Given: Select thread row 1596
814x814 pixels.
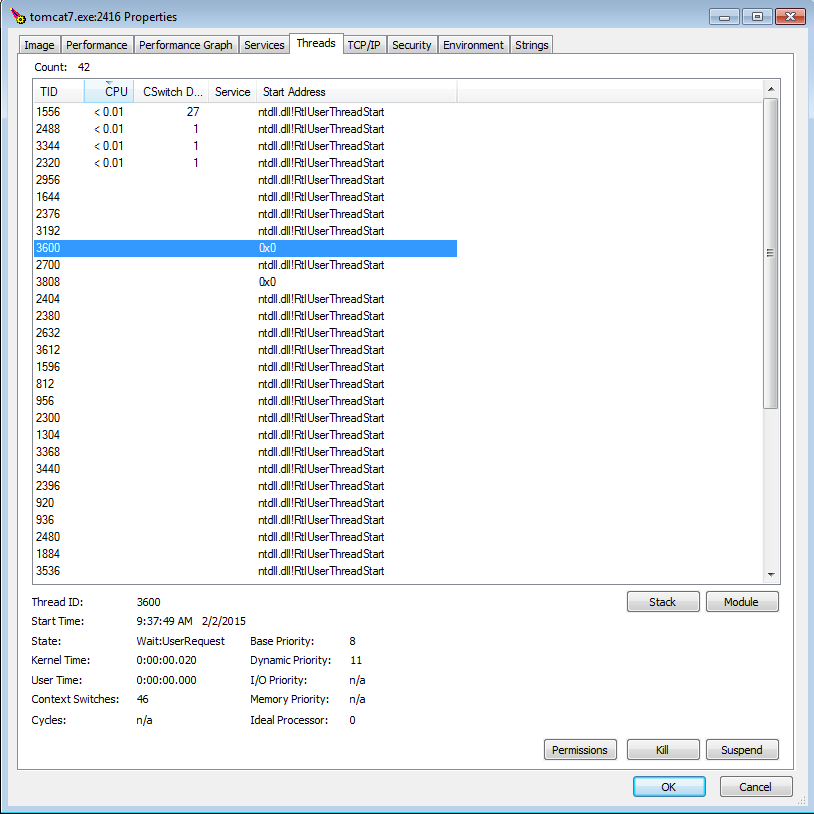Looking at the screenshot, I should click(x=245, y=367).
